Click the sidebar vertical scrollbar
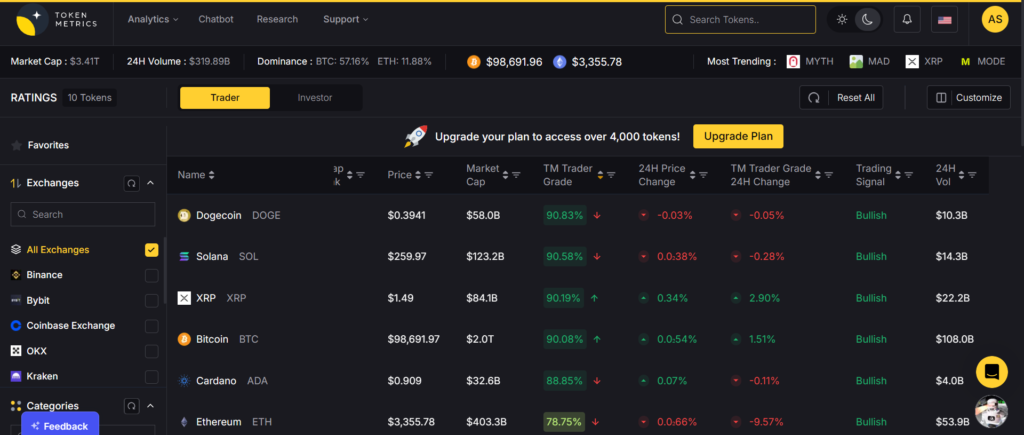 point(165,268)
